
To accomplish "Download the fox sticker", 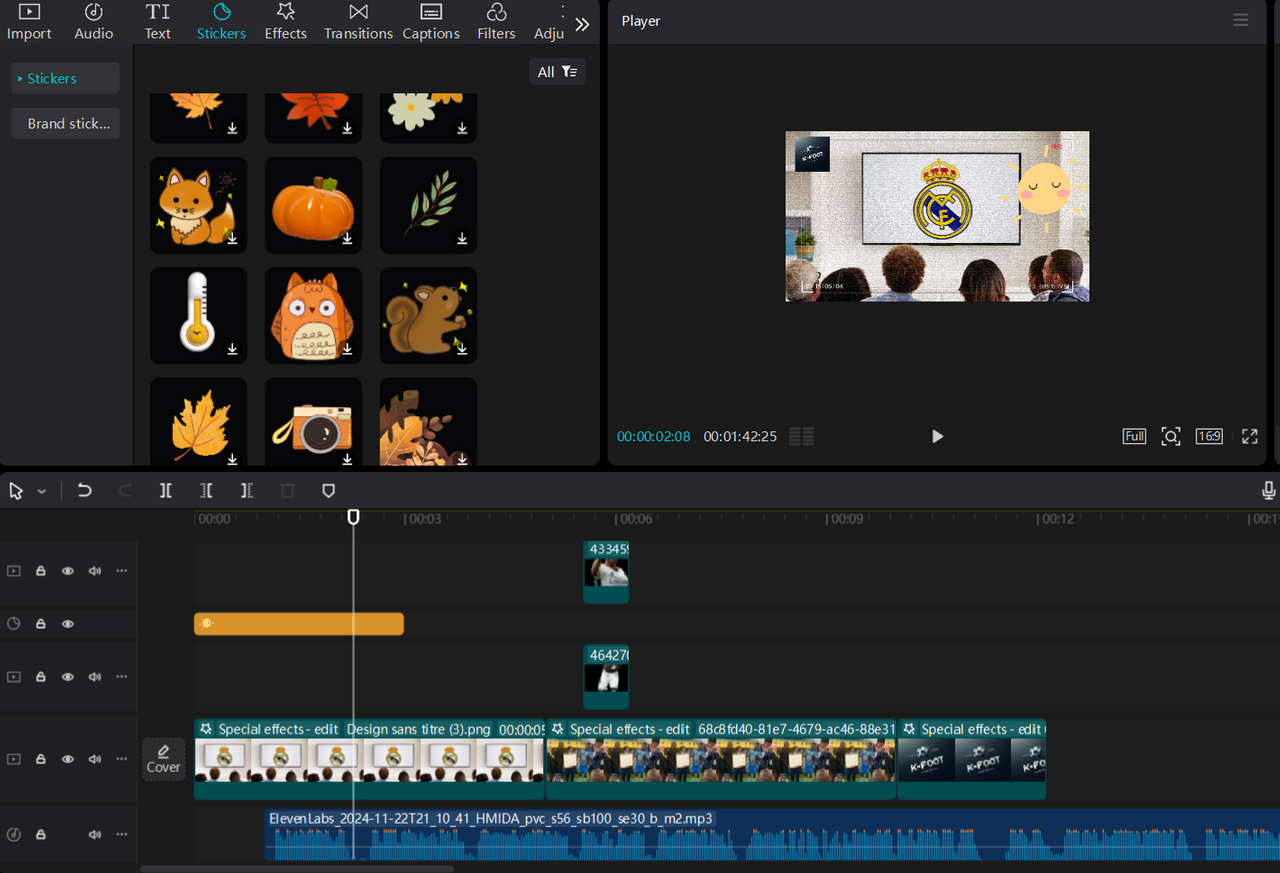I will pyautogui.click(x=232, y=239).
